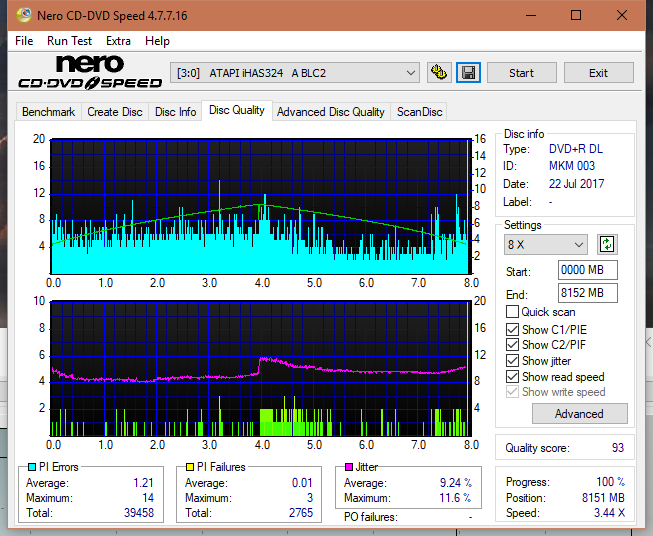The height and width of the screenshot is (536, 653).
Task: Toggle Show read speed checkbox
Action: [512, 376]
